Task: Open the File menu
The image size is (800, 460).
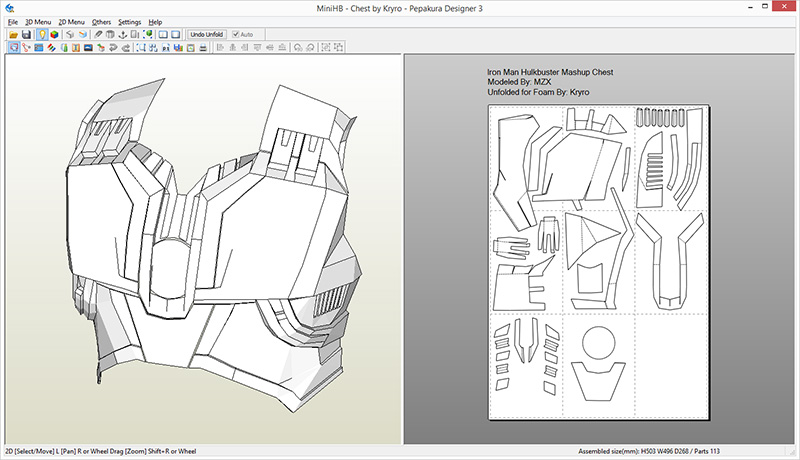Action: [13, 22]
